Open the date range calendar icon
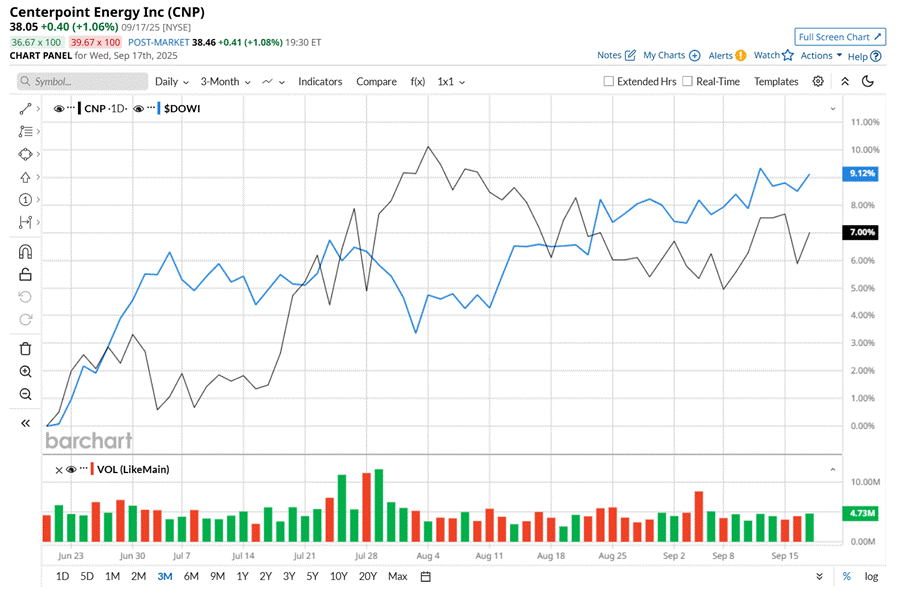904x595 pixels. click(425, 577)
